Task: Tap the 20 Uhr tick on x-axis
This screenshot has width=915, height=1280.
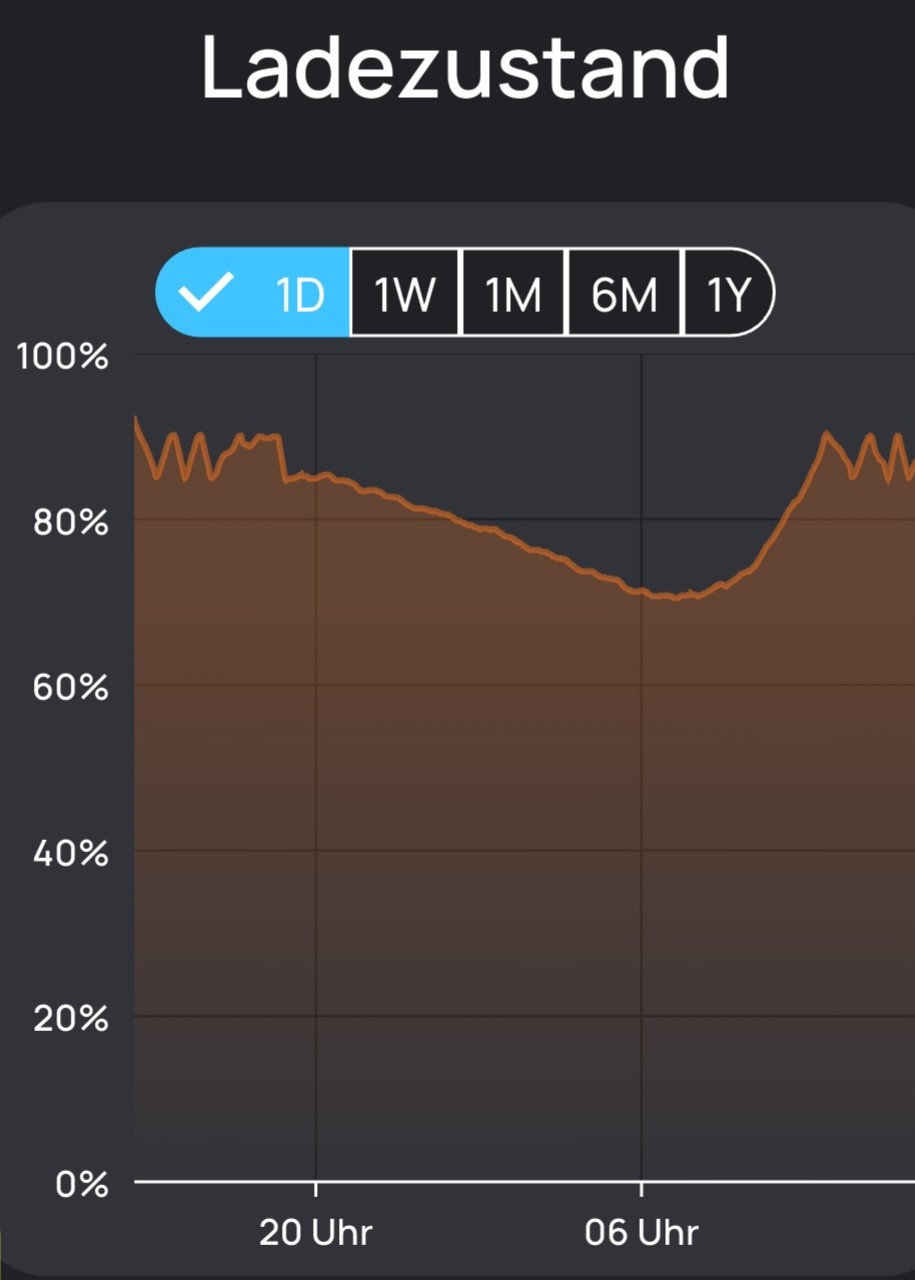Action: pyautogui.click(x=316, y=1187)
